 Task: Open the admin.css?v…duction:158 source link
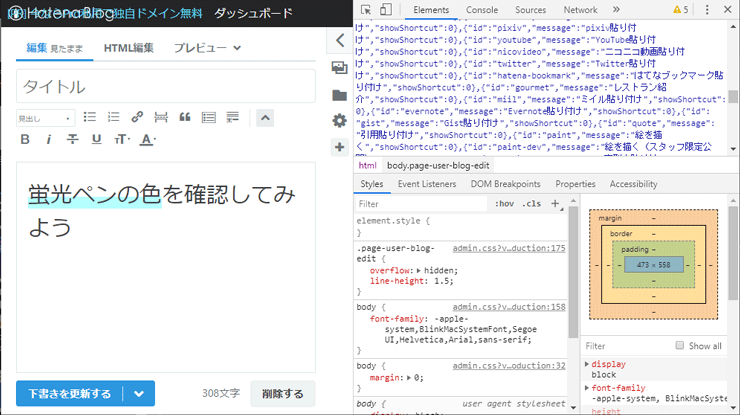[509, 307]
